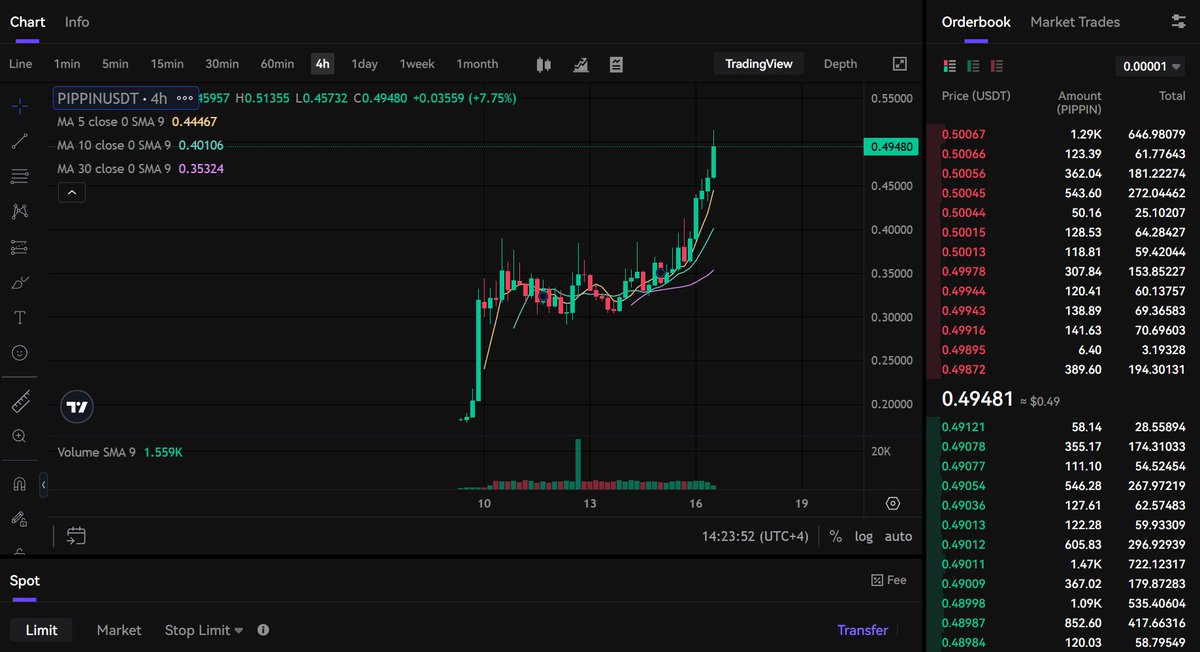This screenshot has width=1200, height=652.
Task: Select the XABCD pattern tool
Action: click(x=19, y=211)
